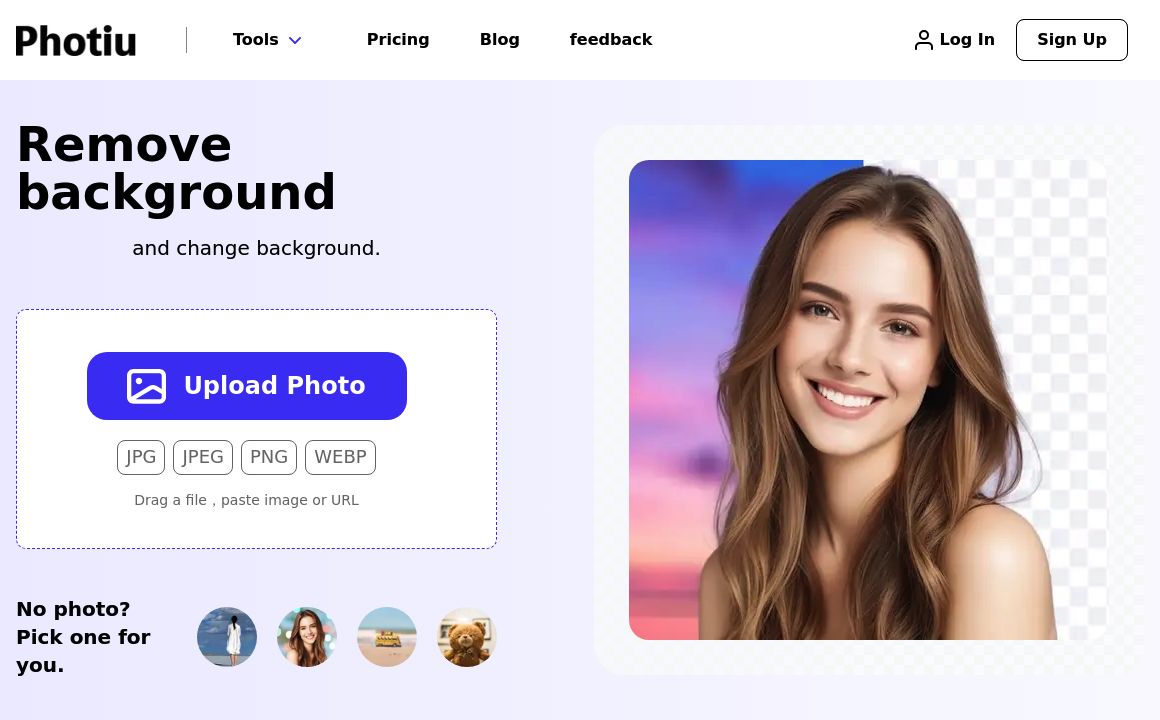Image resolution: width=1160 pixels, height=720 pixels.
Task: Click the user profile icon
Action: point(923,40)
